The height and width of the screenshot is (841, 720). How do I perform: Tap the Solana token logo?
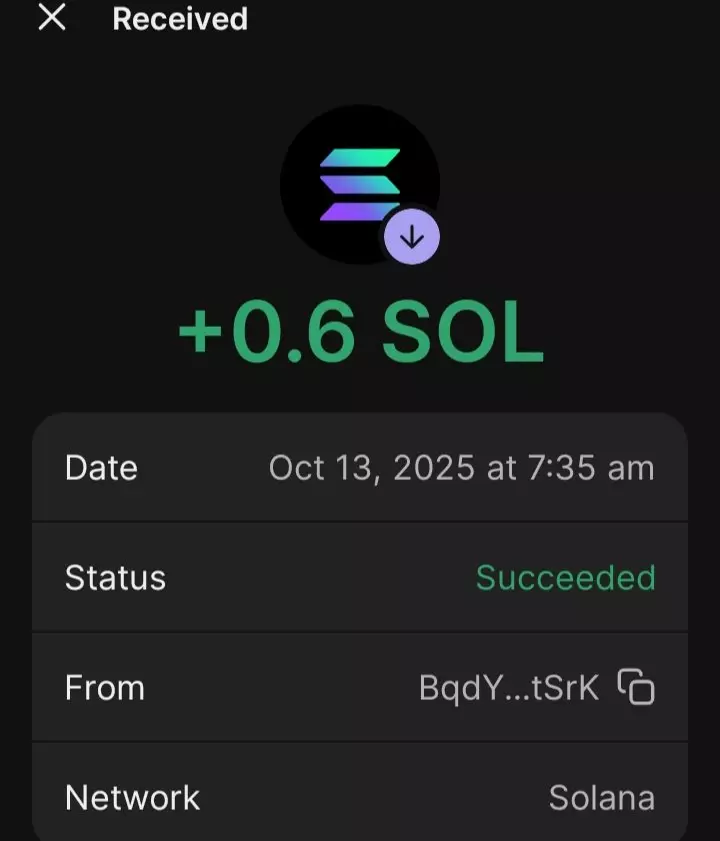coord(359,184)
